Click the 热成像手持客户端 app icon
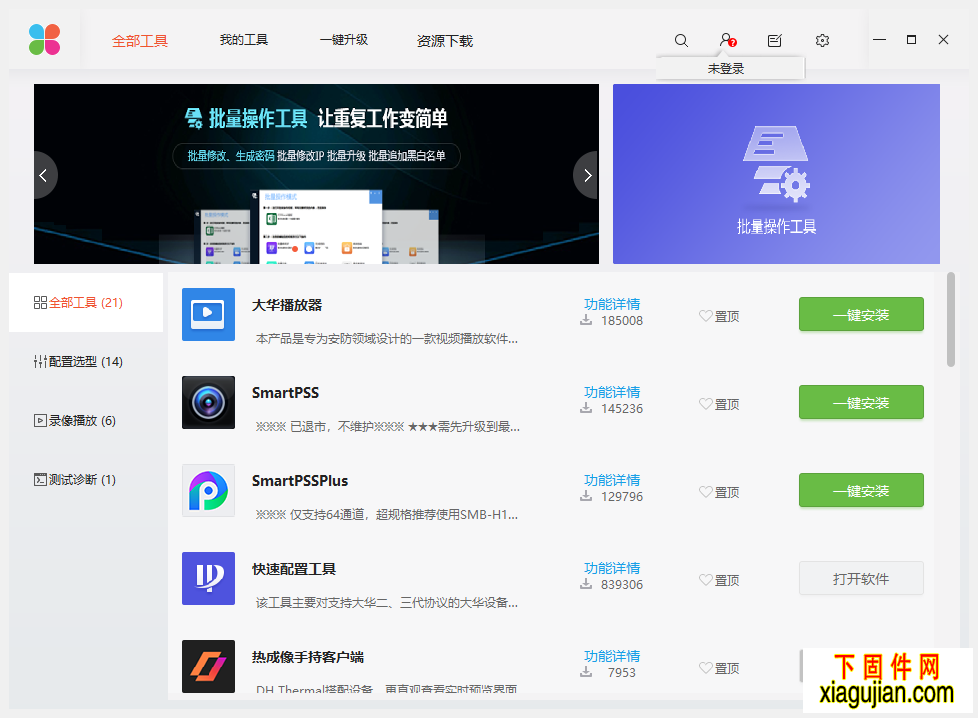Viewport: 978px width, 718px height. tap(208, 666)
